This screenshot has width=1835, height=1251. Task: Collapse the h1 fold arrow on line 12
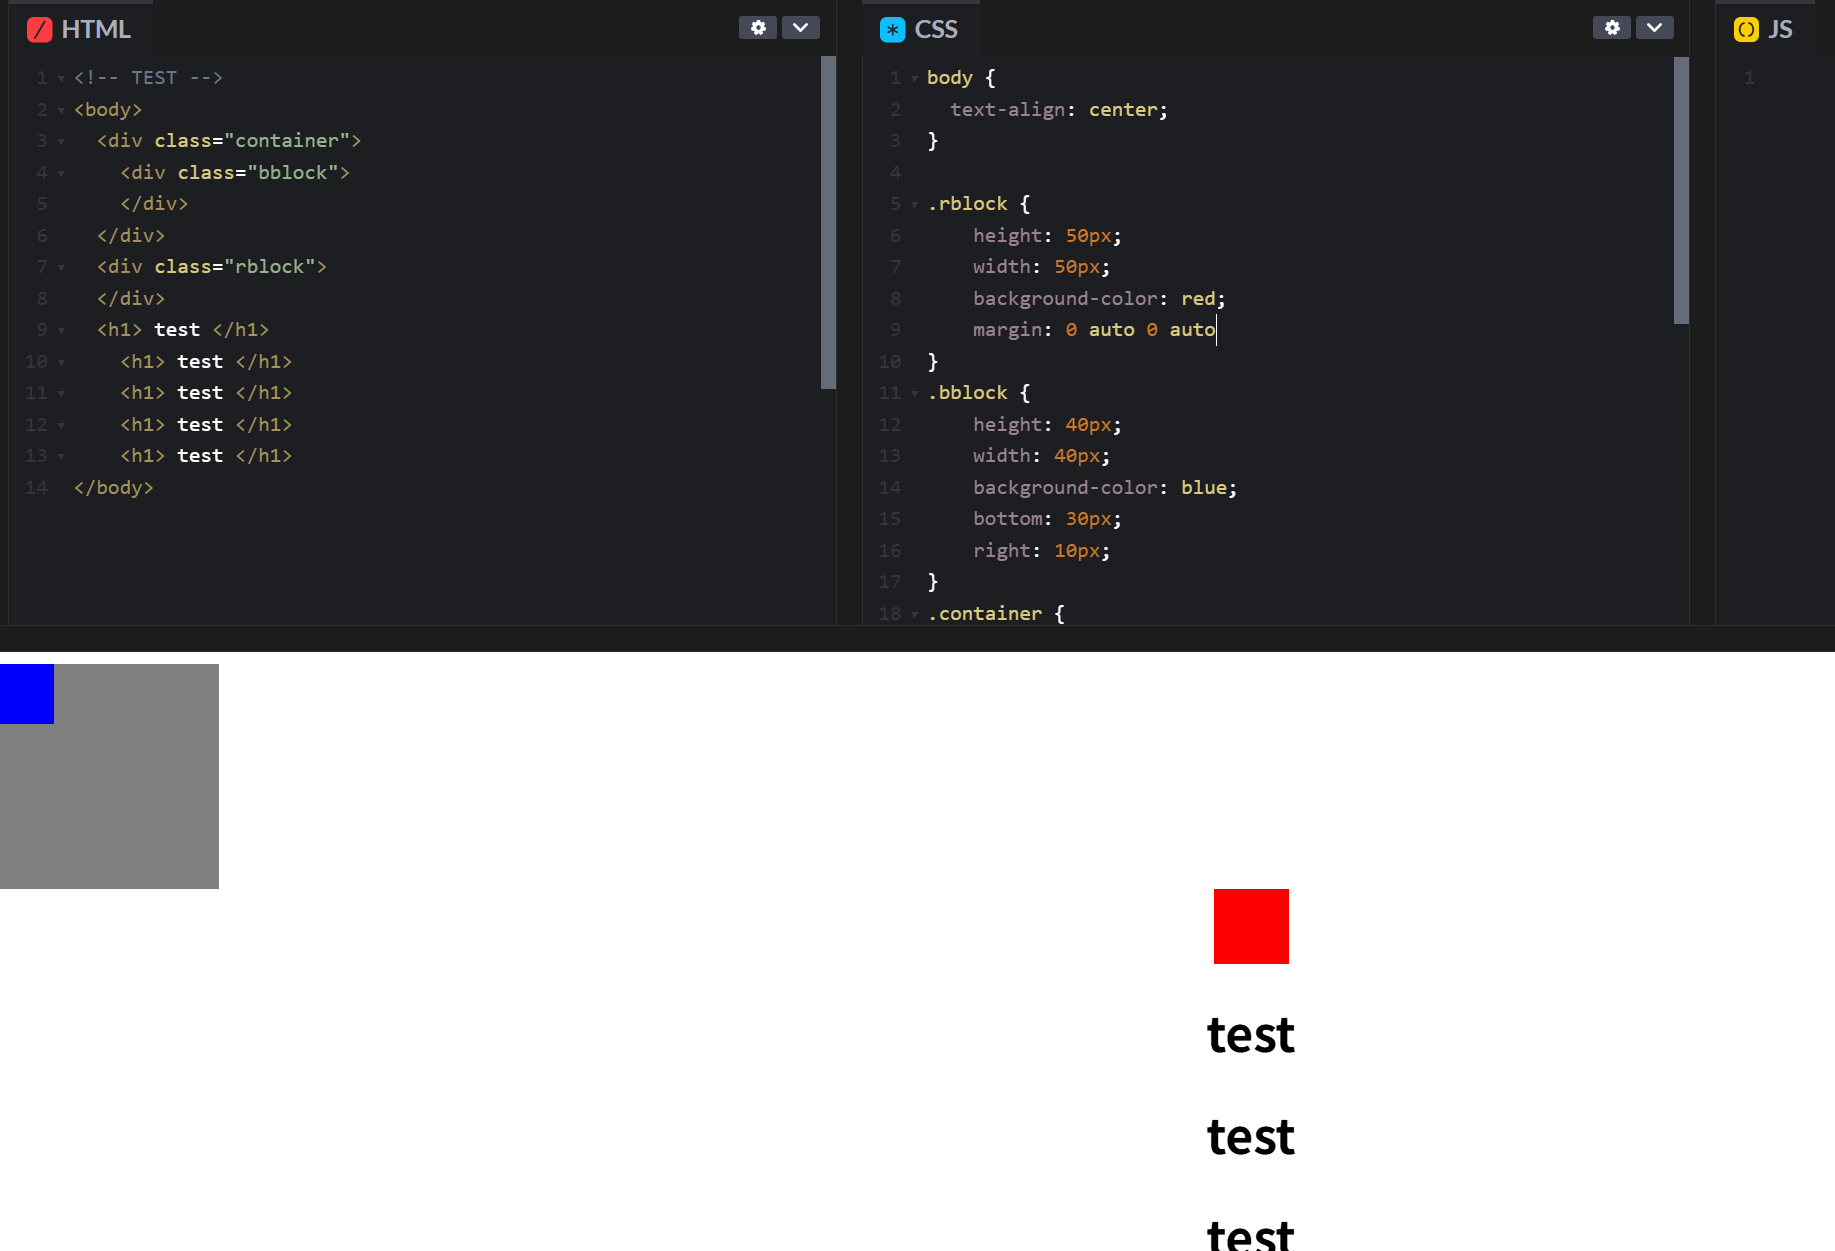click(61, 425)
